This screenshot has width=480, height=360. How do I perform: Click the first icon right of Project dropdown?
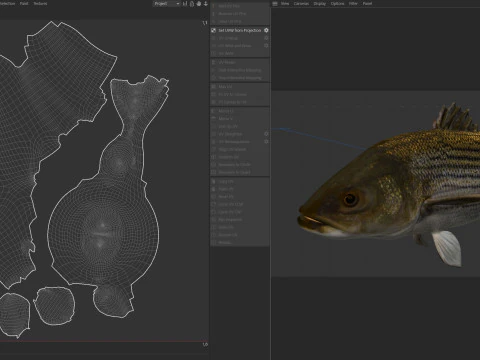pyautogui.click(x=185, y=4)
